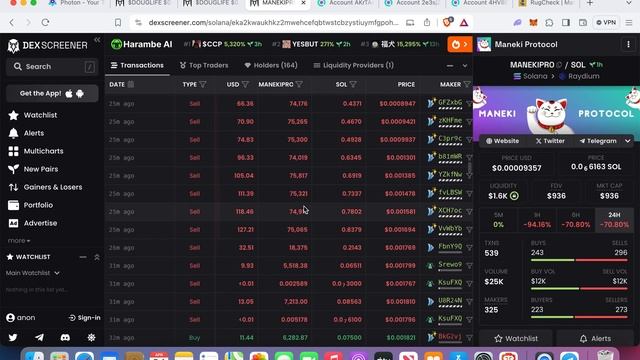Viewport: 640px width, 360px height.
Task: Open the SOL column filter
Action: 353,84
